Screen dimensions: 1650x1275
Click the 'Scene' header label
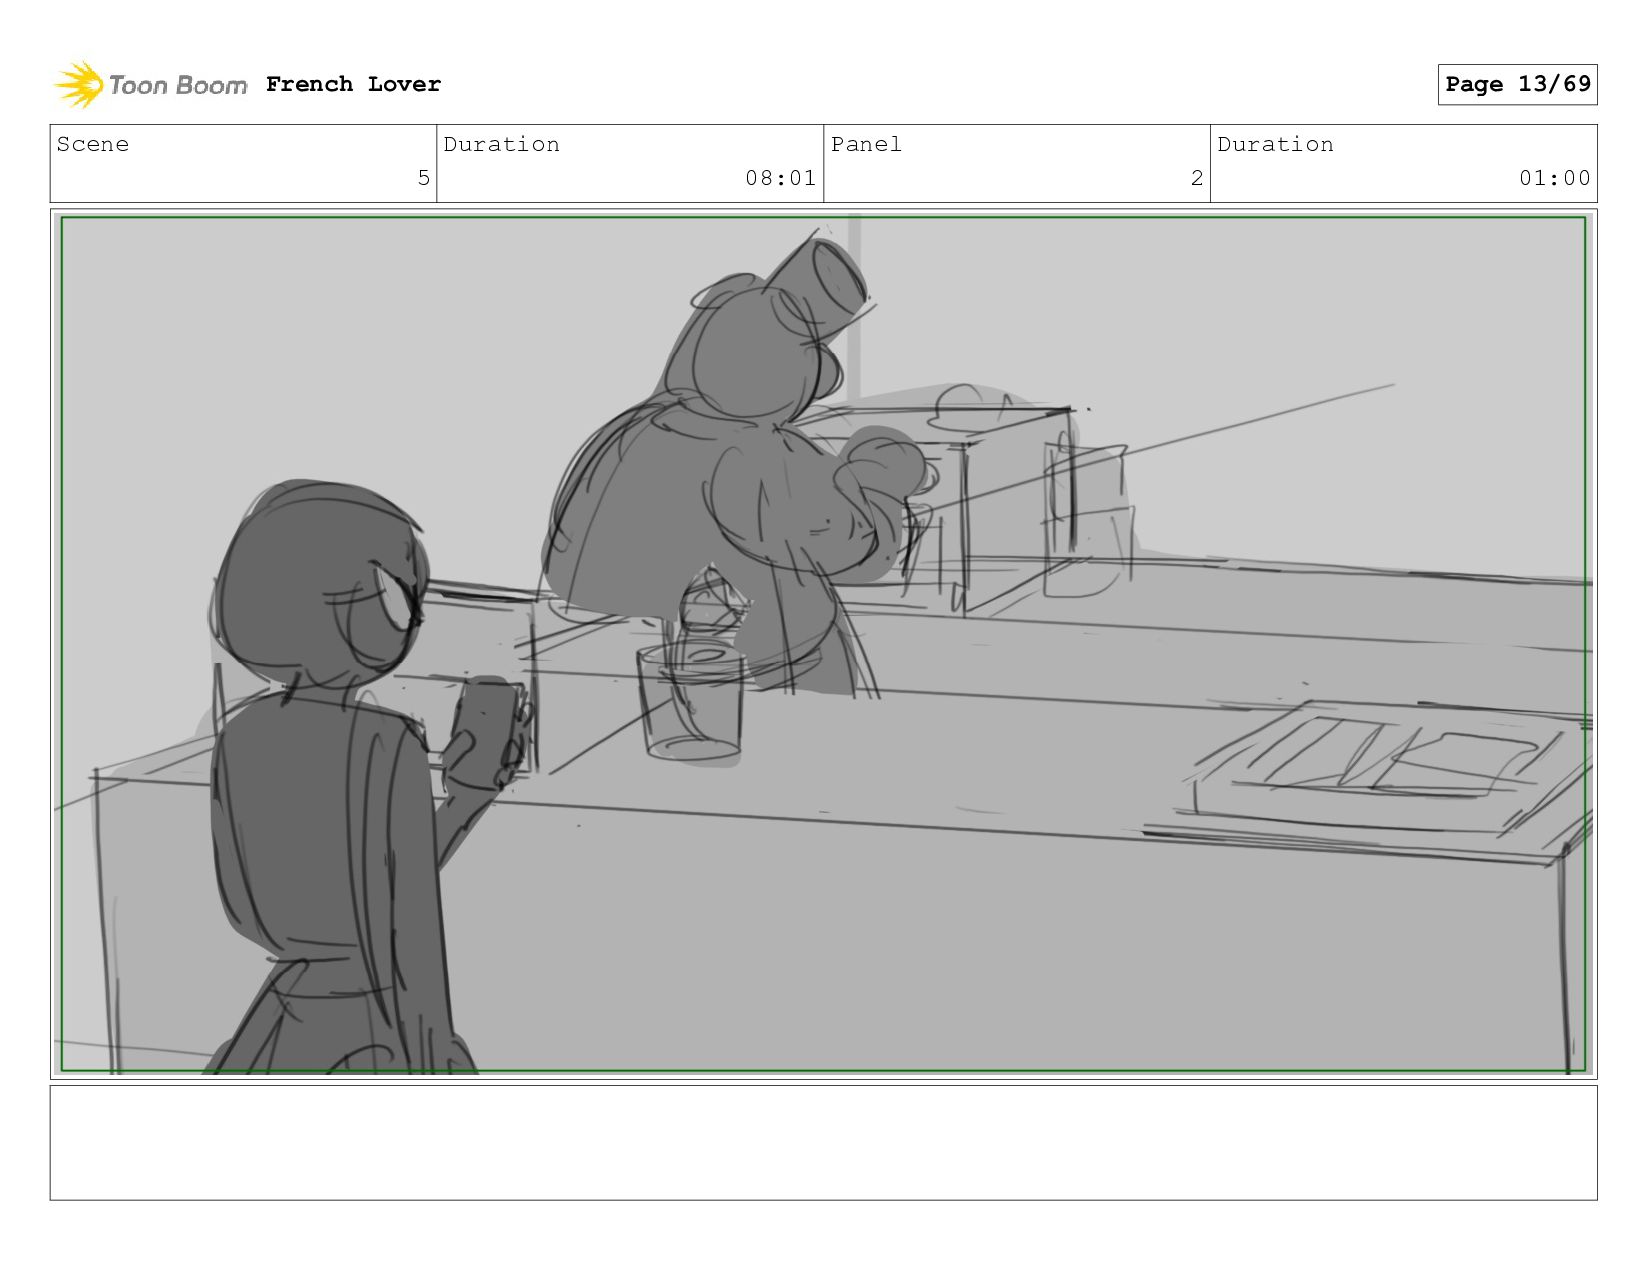tap(93, 144)
